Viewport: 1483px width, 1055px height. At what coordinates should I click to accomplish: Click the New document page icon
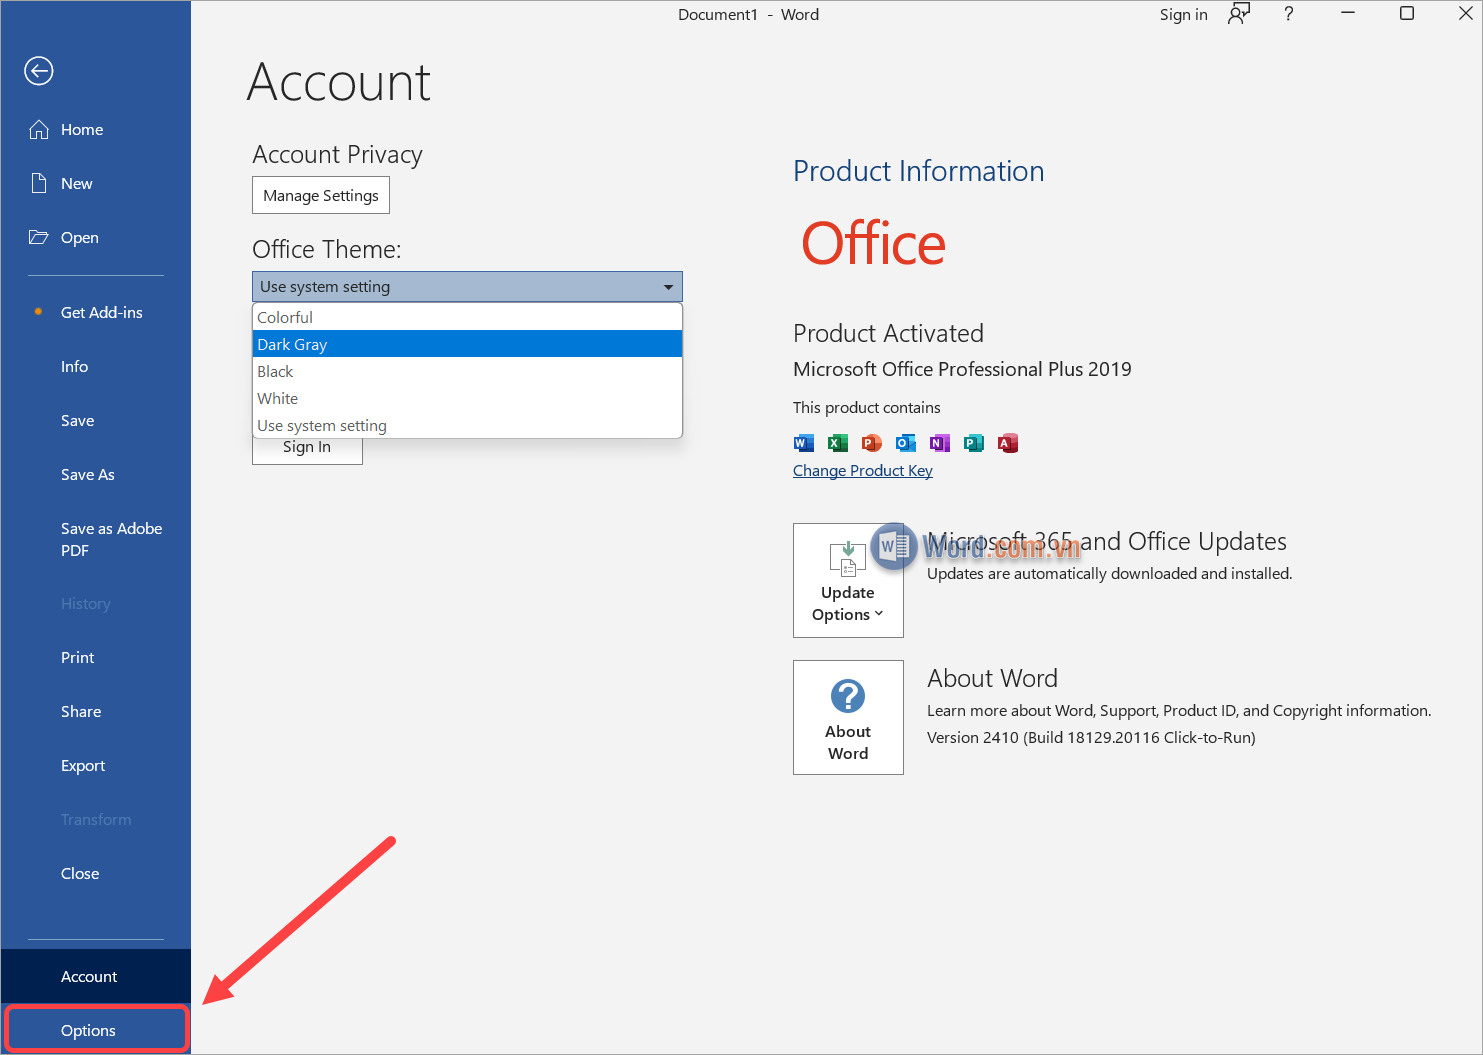coord(39,184)
